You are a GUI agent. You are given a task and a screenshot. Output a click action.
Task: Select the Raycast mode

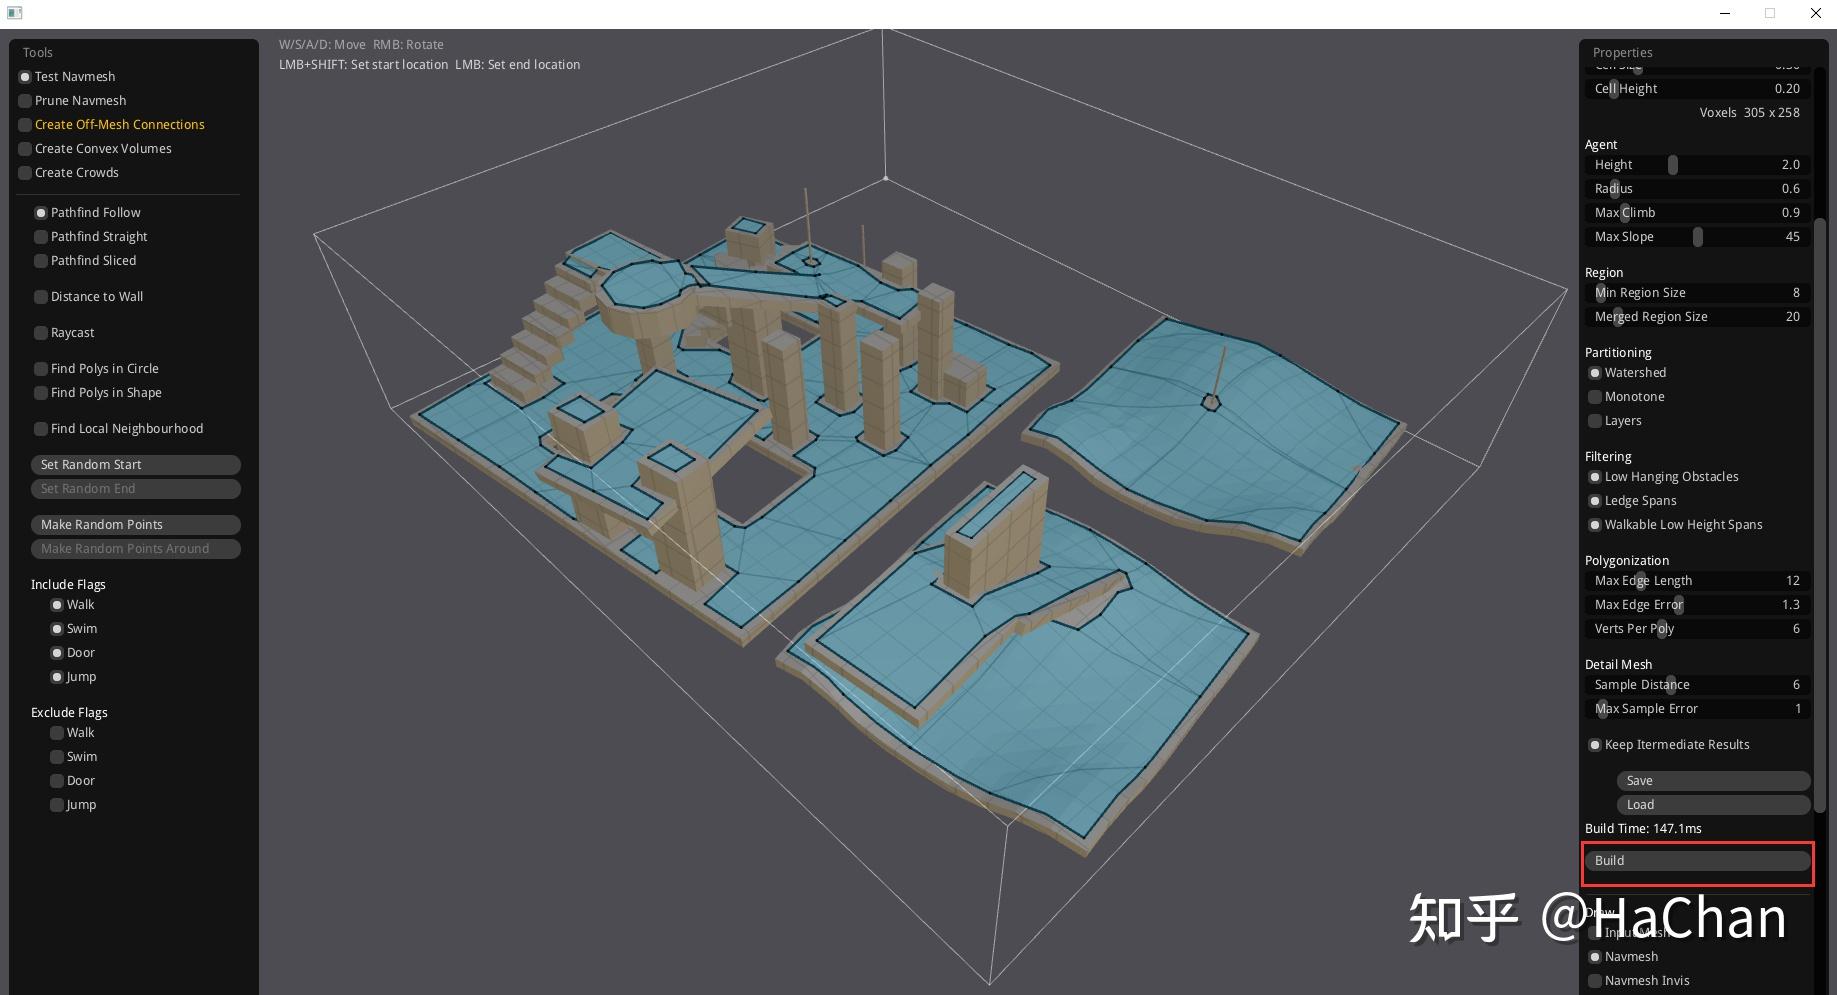pos(64,333)
